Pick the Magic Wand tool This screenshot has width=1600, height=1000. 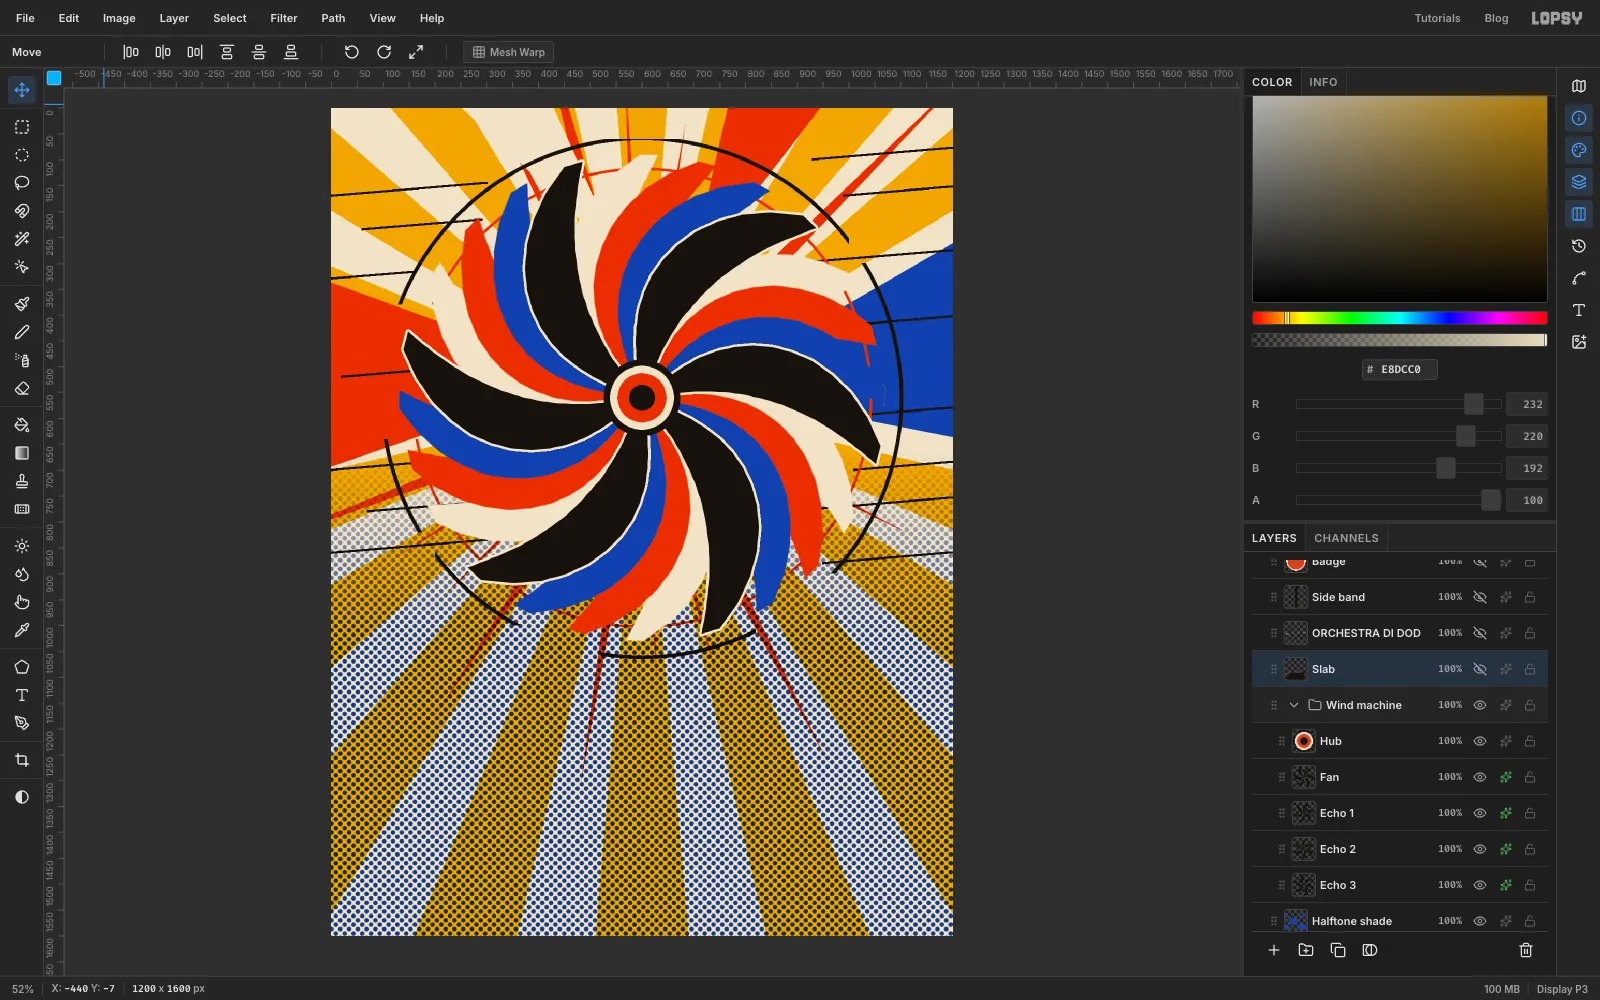pyautogui.click(x=22, y=239)
